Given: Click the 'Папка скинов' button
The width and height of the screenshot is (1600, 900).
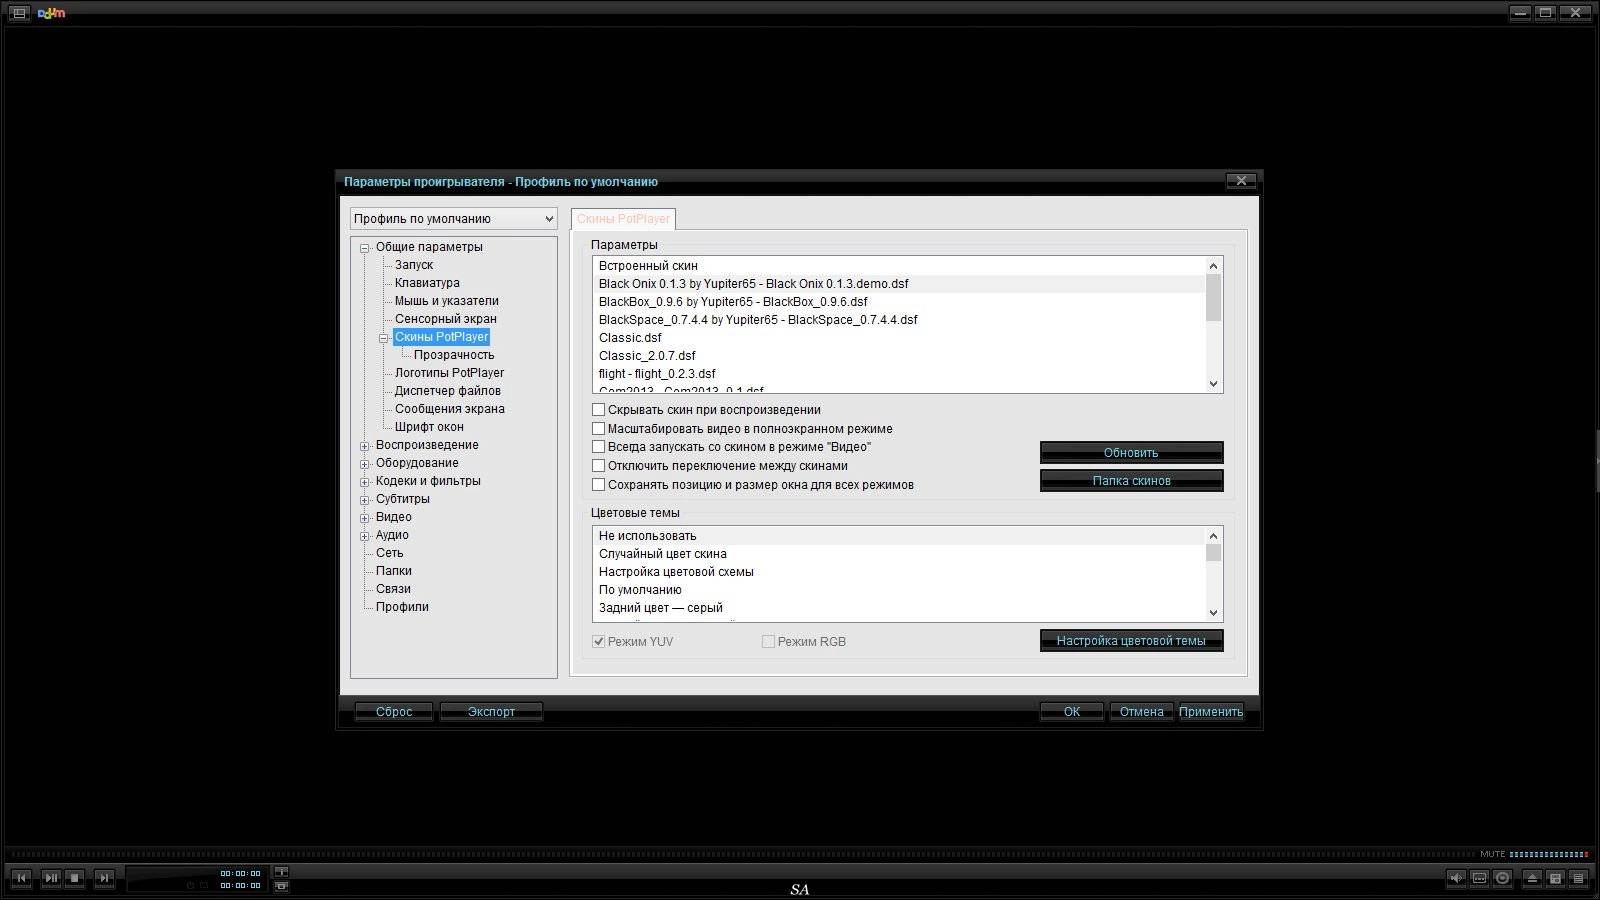Looking at the screenshot, I should (x=1131, y=481).
